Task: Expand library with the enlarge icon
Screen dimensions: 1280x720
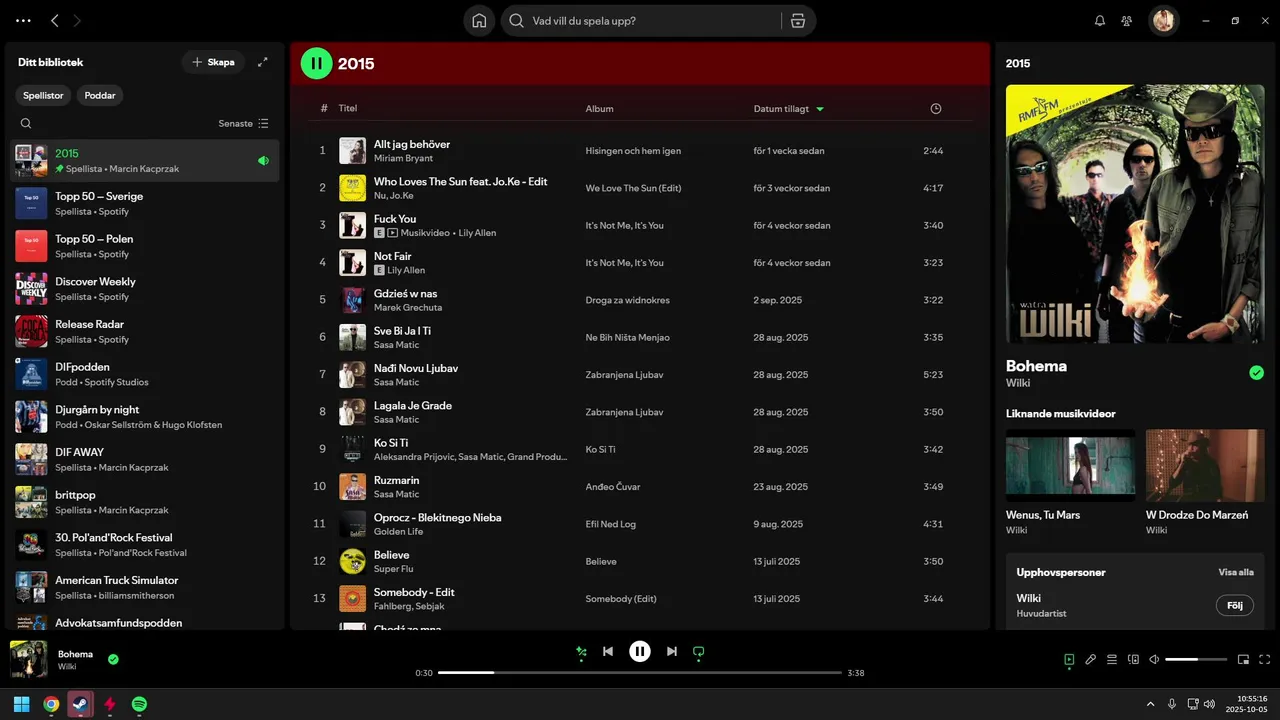Action: pos(263,62)
